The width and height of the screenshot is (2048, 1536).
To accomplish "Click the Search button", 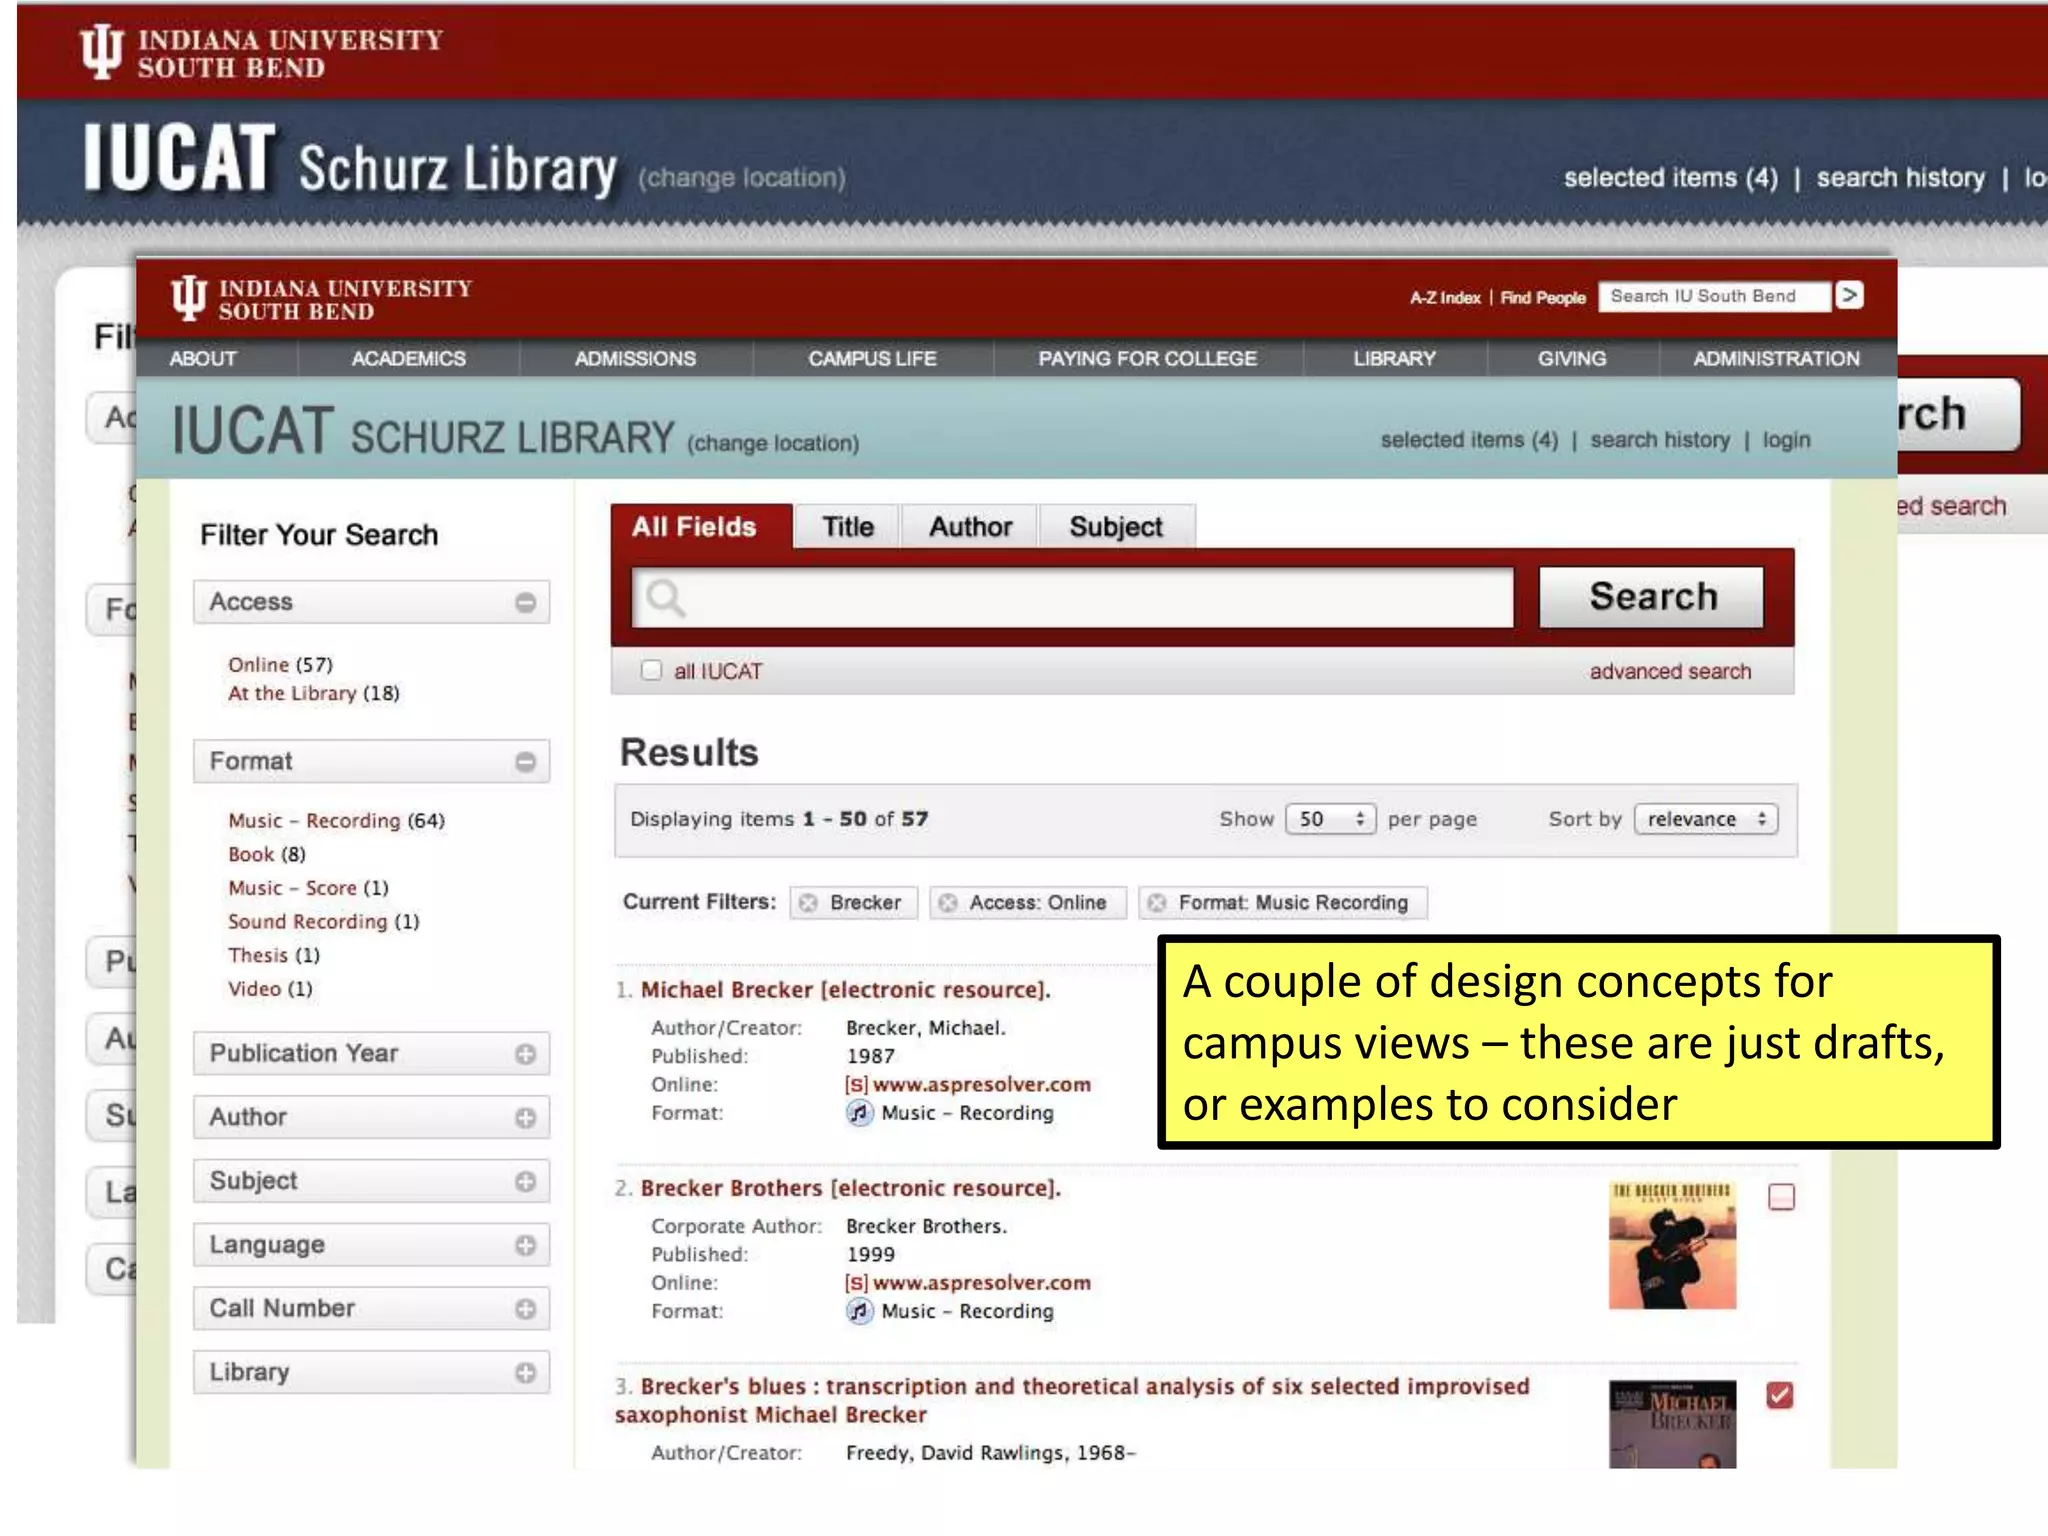I will pos(1652,597).
